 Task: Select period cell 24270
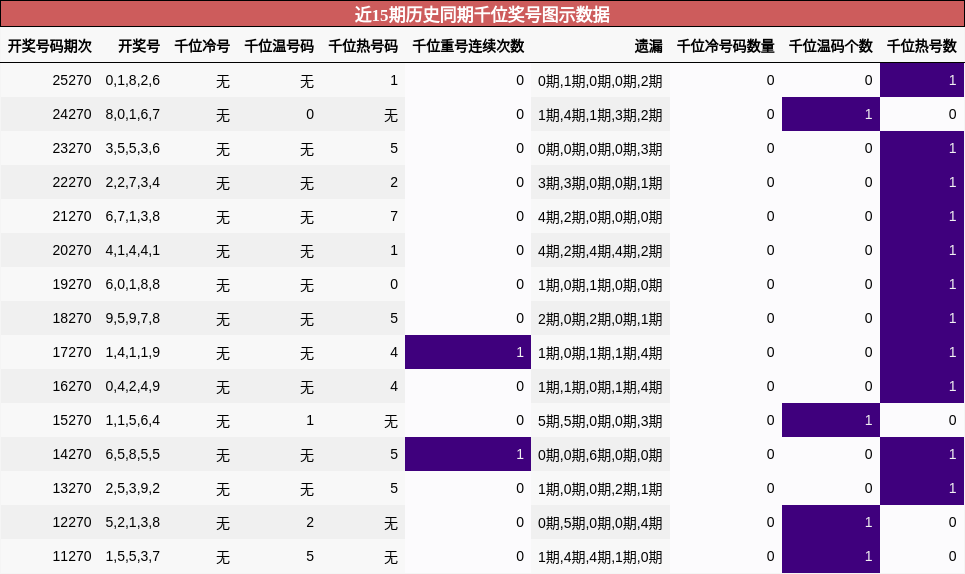[x=71, y=114]
